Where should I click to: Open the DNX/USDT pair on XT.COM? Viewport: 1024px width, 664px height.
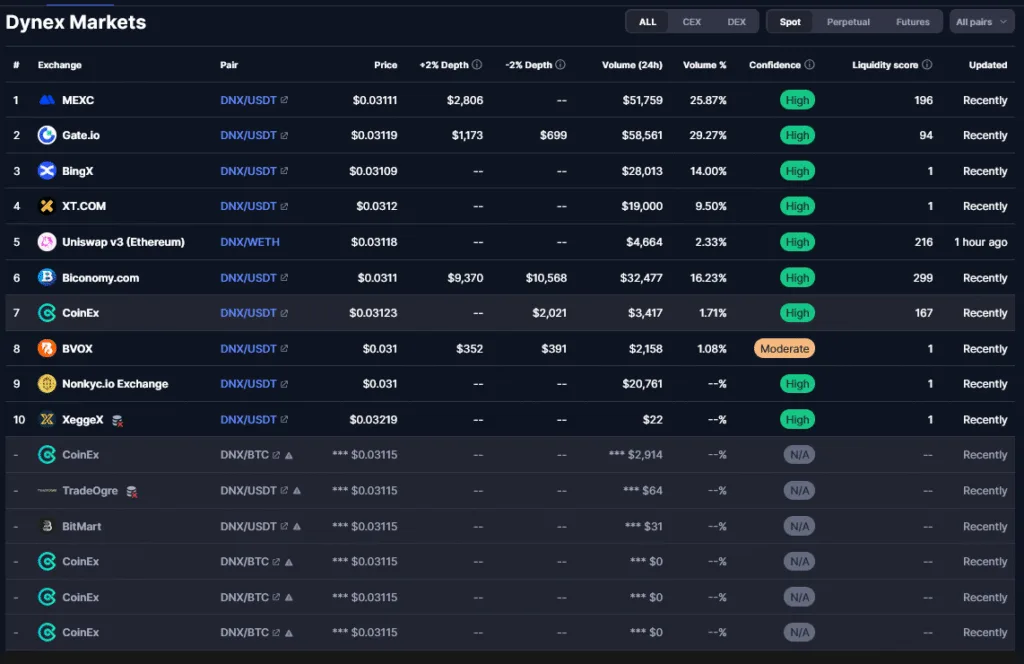[x=248, y=206]
